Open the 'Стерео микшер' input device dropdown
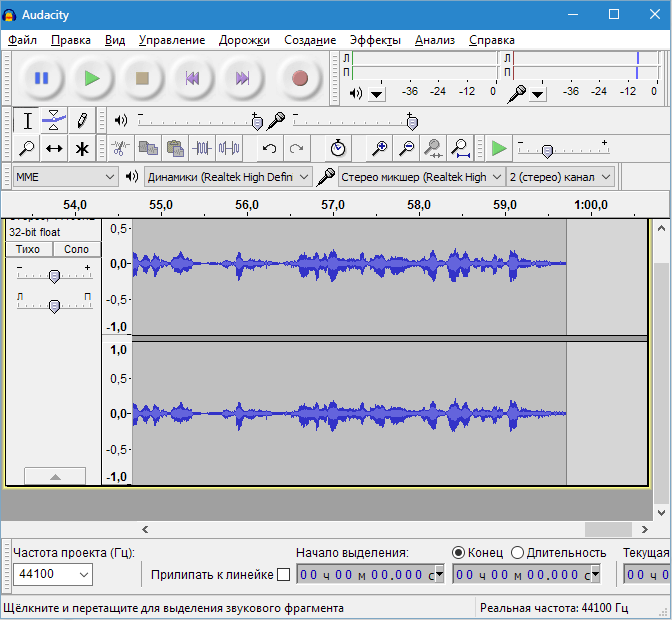 point(421,177)
